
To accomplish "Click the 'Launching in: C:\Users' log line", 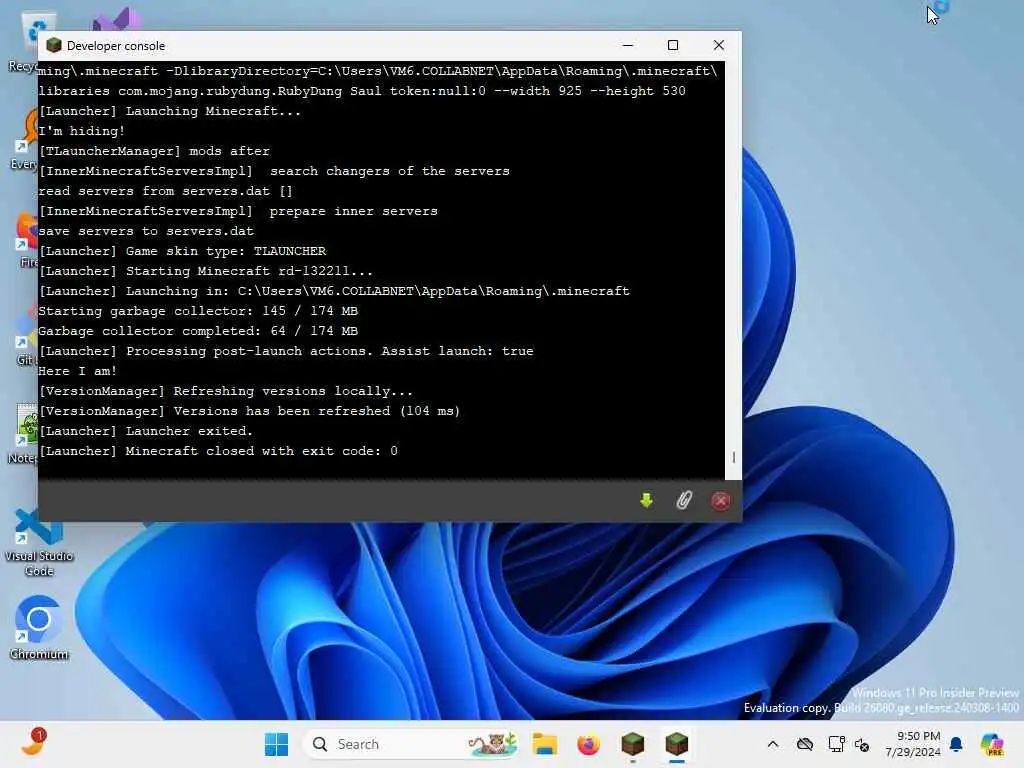I will [x=334, y=291].
